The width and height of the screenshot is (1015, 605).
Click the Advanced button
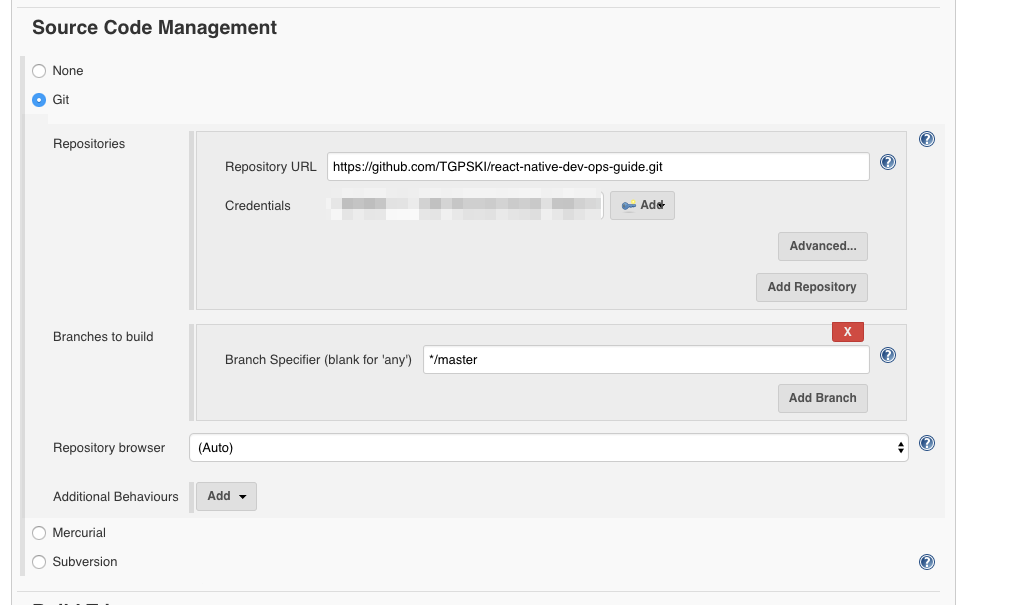(822, 246)
